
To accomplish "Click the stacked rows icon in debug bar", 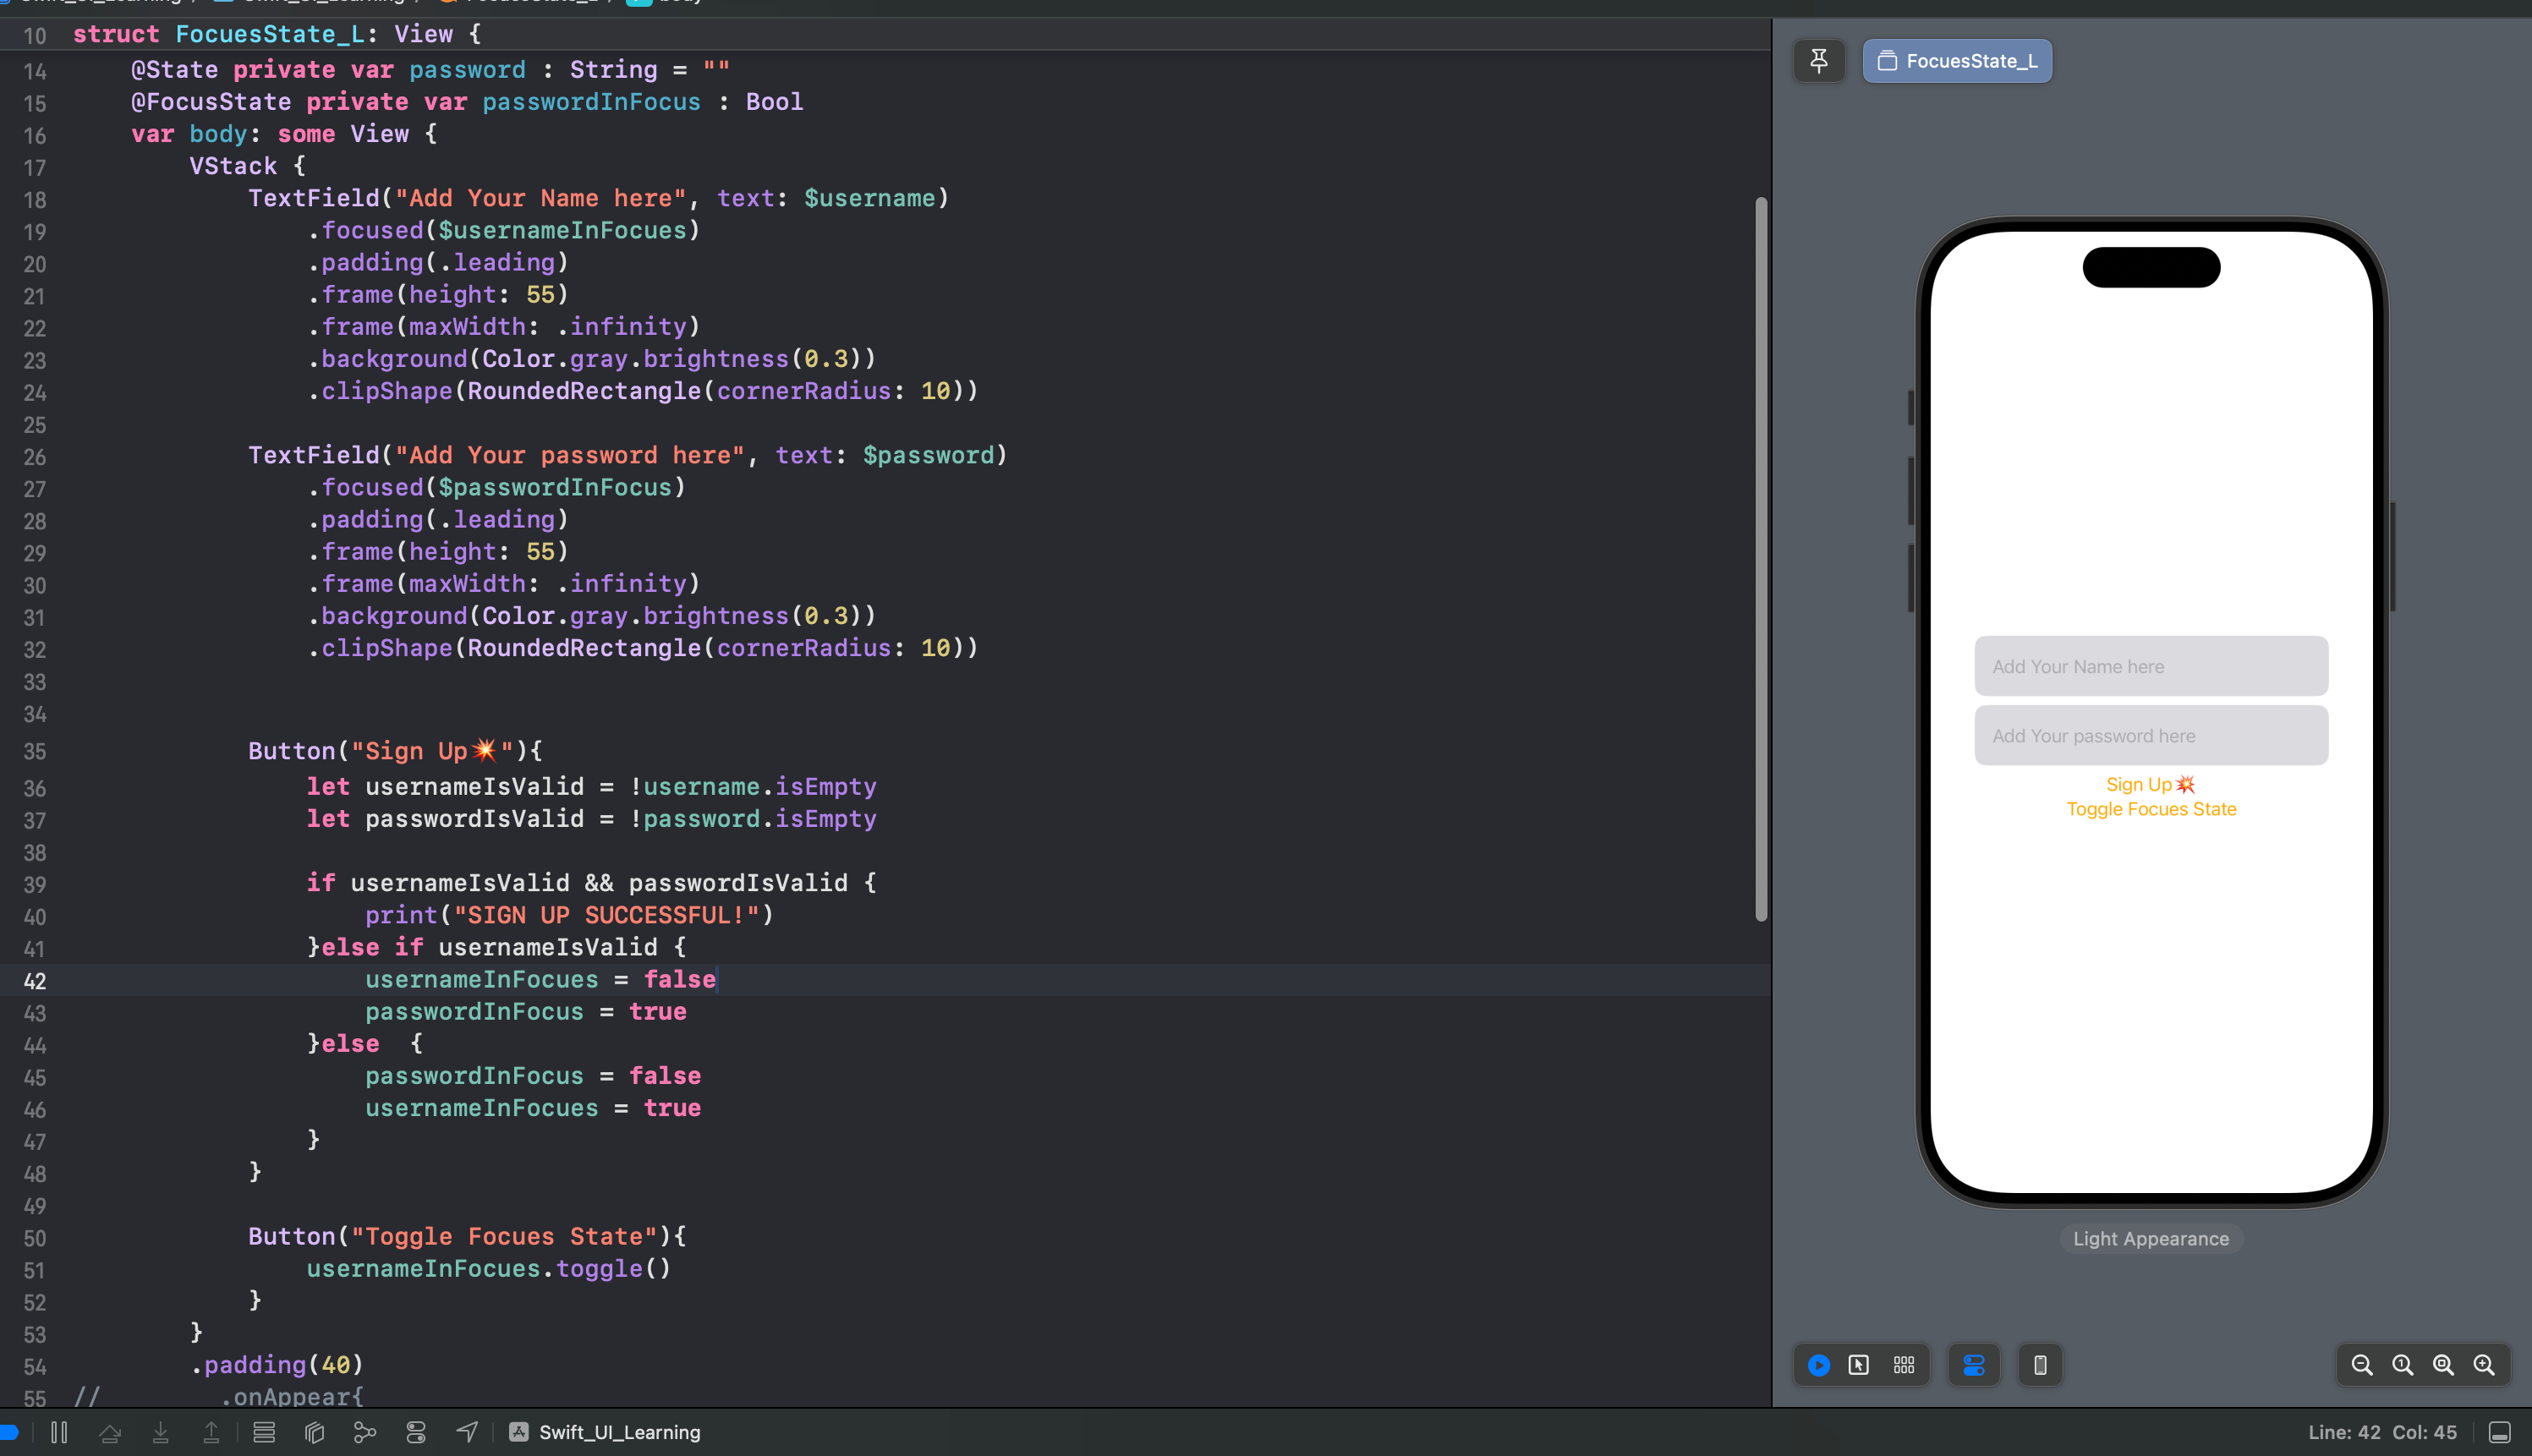I will click(x=264, y=1432).
